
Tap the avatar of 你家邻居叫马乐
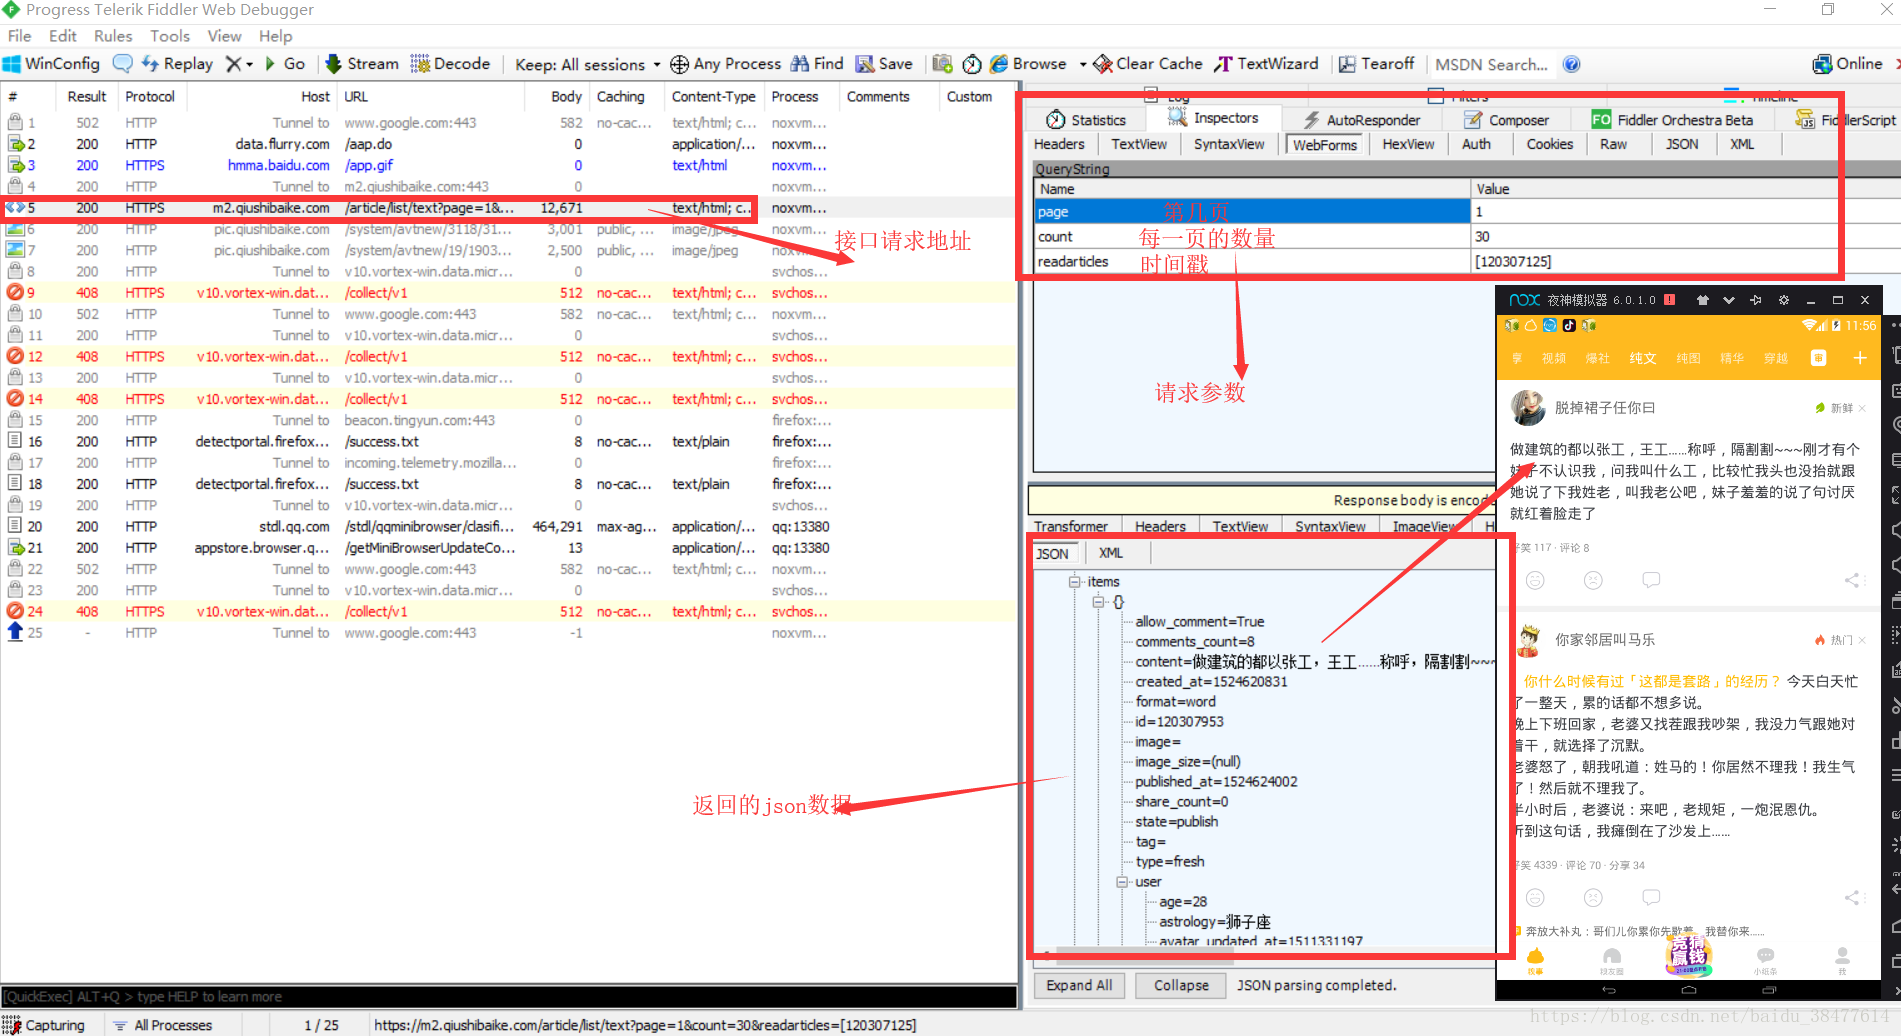click(1528, 640)
